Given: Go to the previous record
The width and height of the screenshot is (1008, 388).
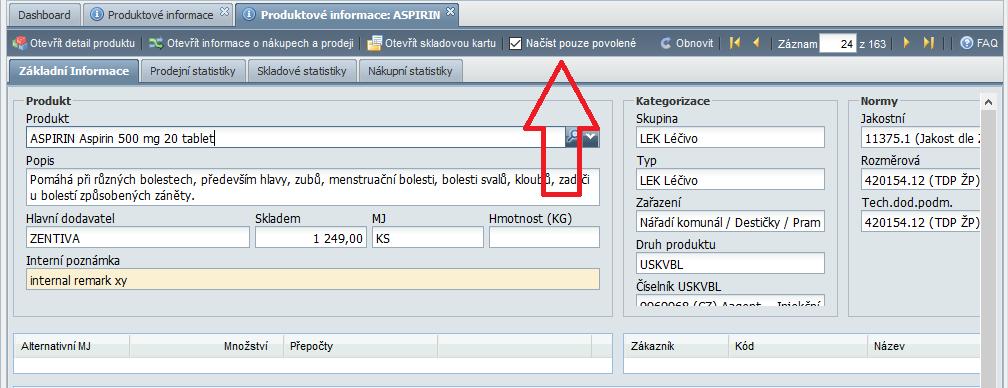Looking at the screenshot, I should coord(756,43).
